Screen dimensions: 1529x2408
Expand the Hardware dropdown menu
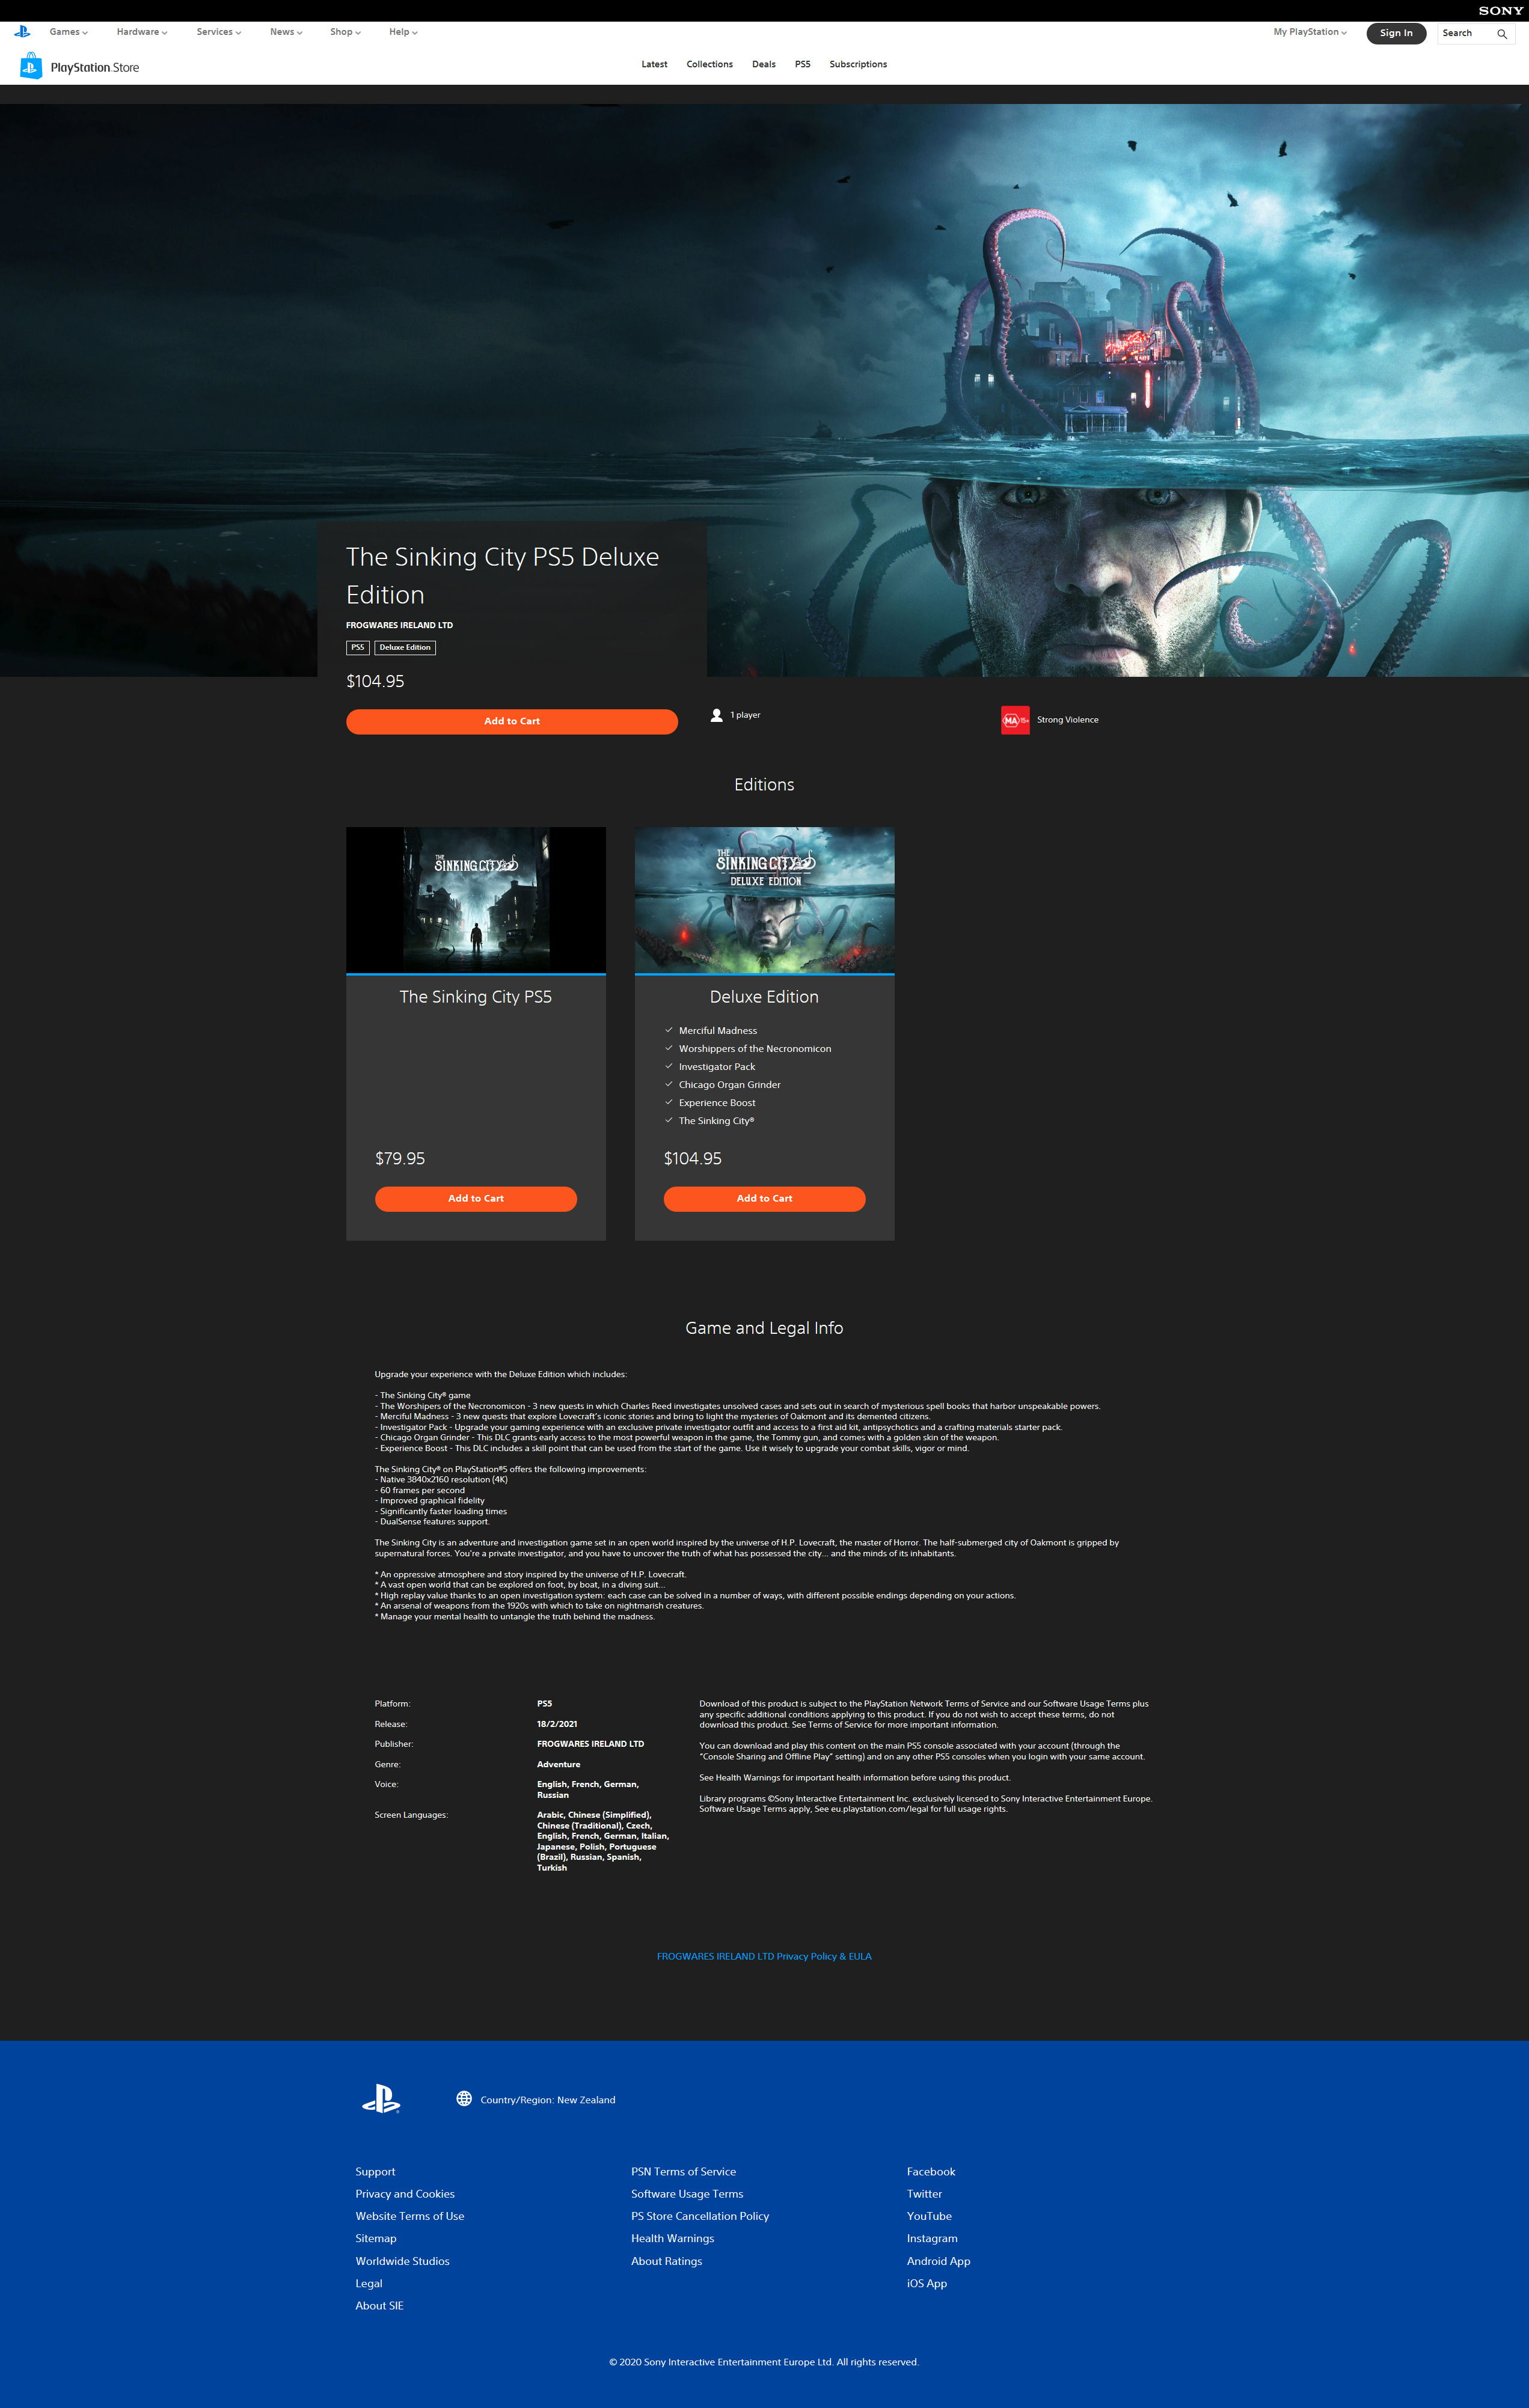point(142,32)
